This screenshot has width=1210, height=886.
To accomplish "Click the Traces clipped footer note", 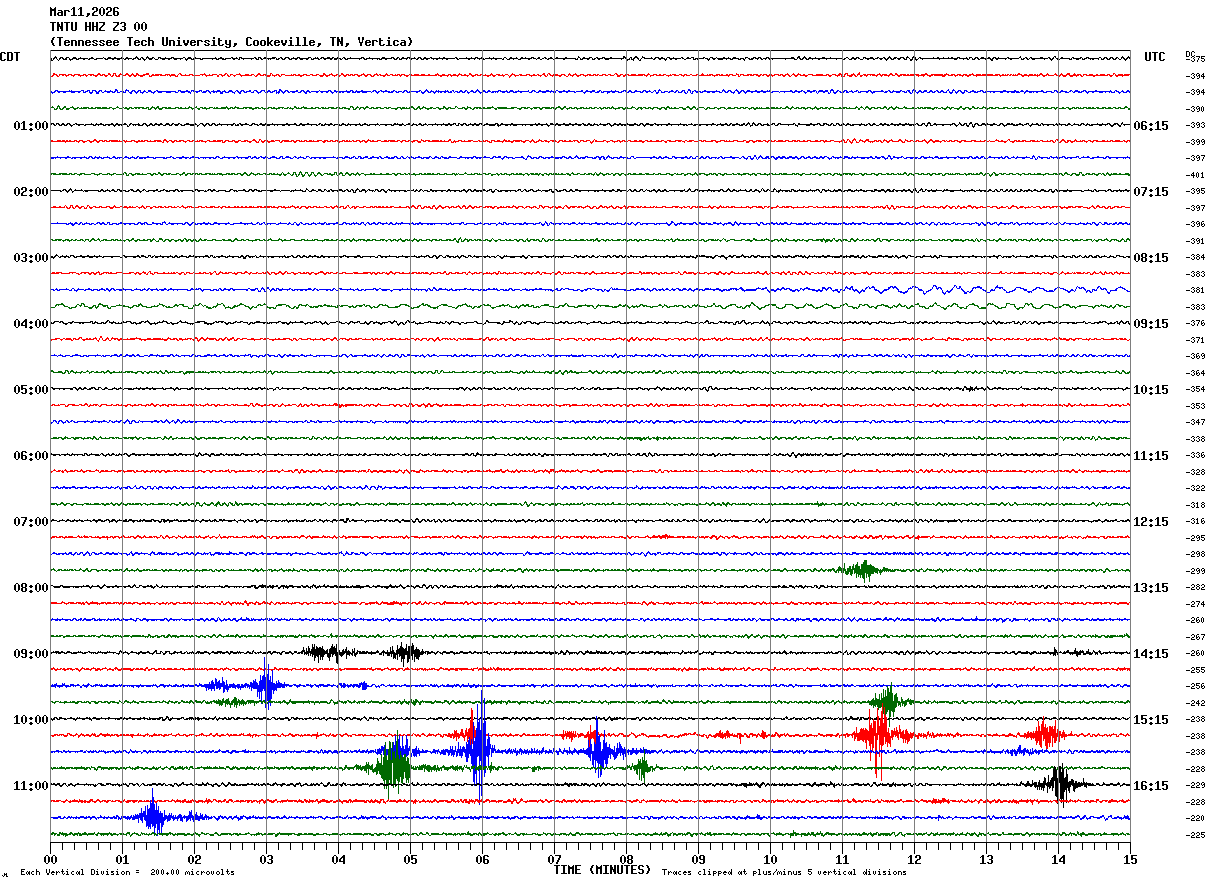I will click(784, 873).
